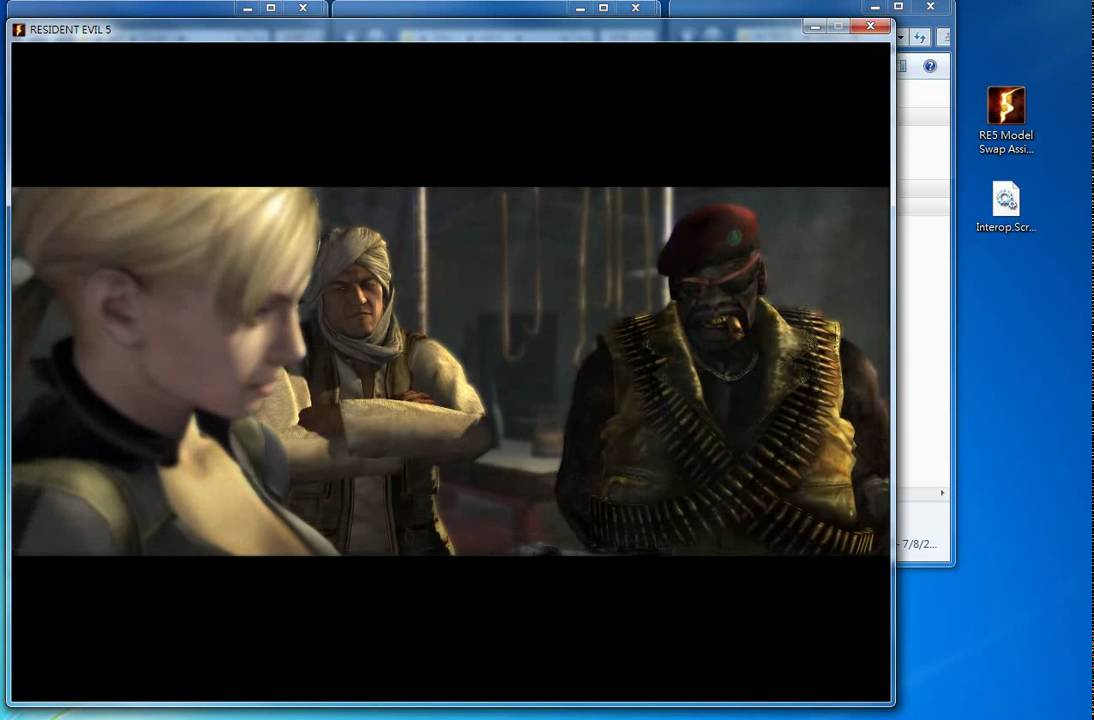Click the refresh button in the Explorer address bar

coord(920,38)
